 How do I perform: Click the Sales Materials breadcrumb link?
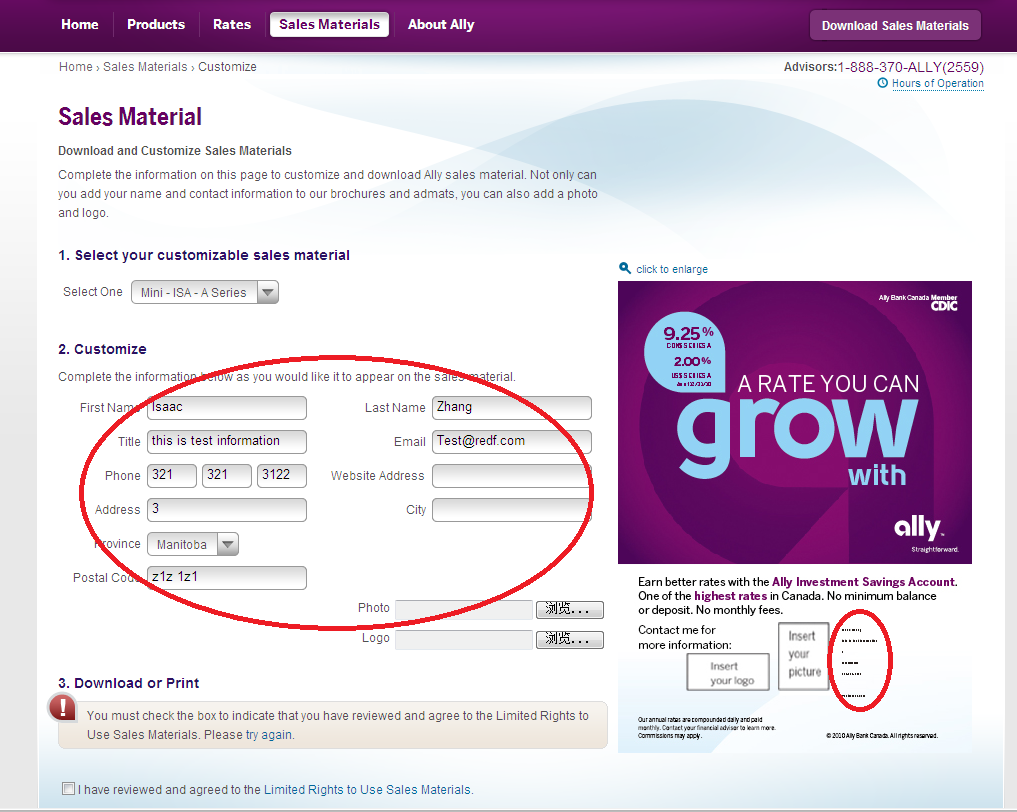point(145,67)
